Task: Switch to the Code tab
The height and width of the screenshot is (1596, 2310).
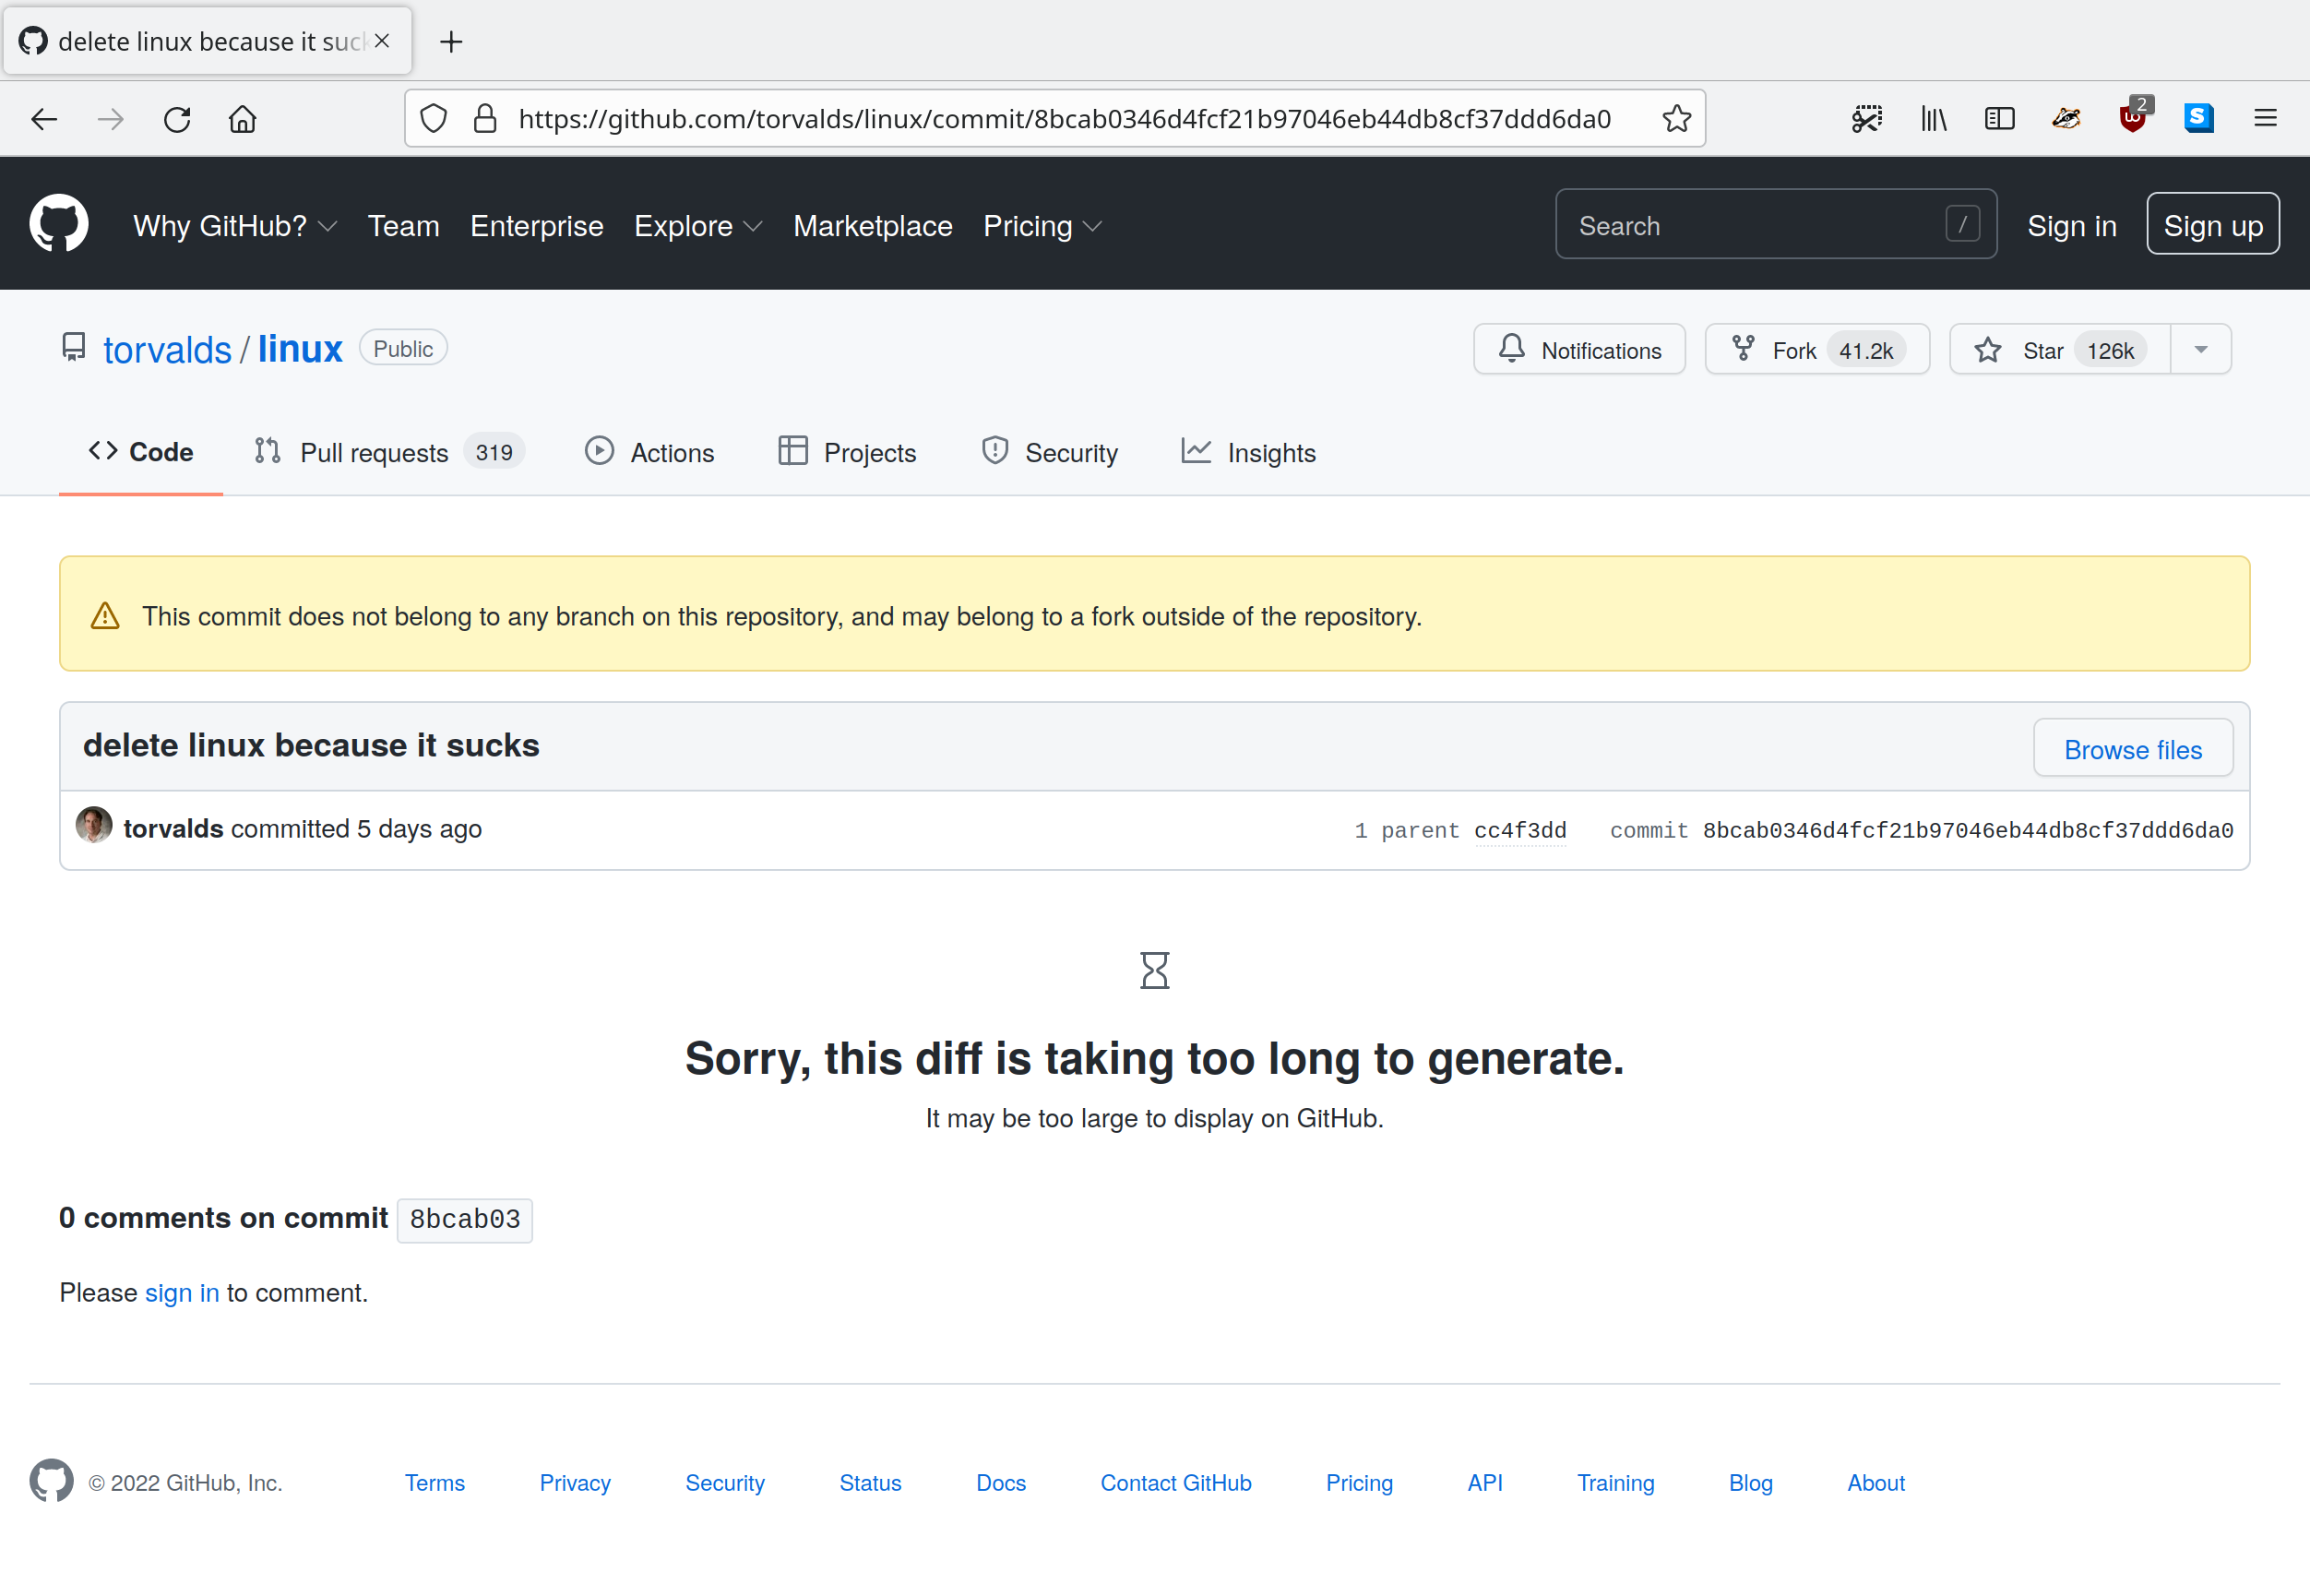Action: click(x=141, y=452)
